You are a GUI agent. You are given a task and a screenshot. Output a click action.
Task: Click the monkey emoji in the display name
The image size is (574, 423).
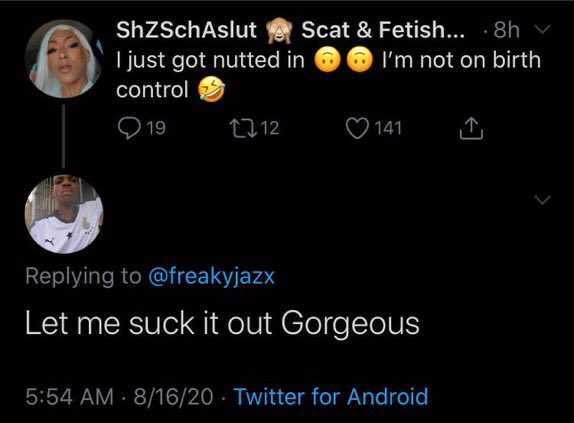pyautogui.click(x=279, y=31)
